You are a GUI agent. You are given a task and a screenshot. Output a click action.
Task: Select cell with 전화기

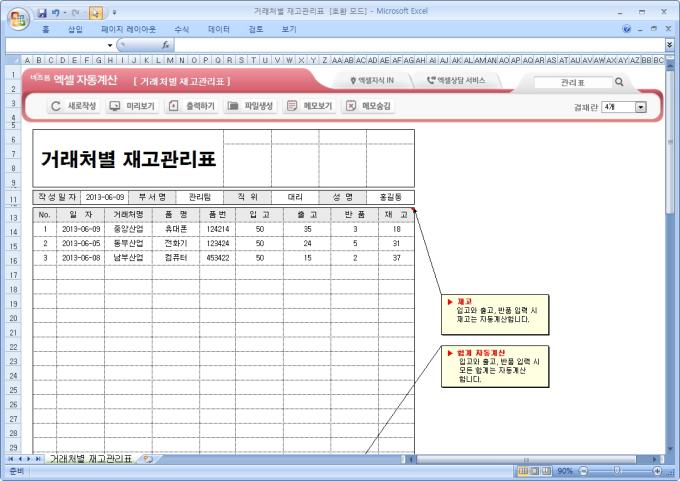[176, 243]
